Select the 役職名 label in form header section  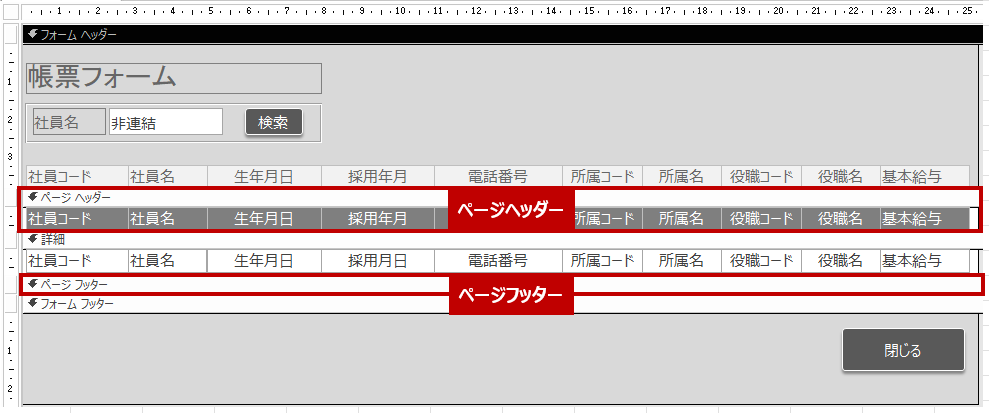coord(840,176)
